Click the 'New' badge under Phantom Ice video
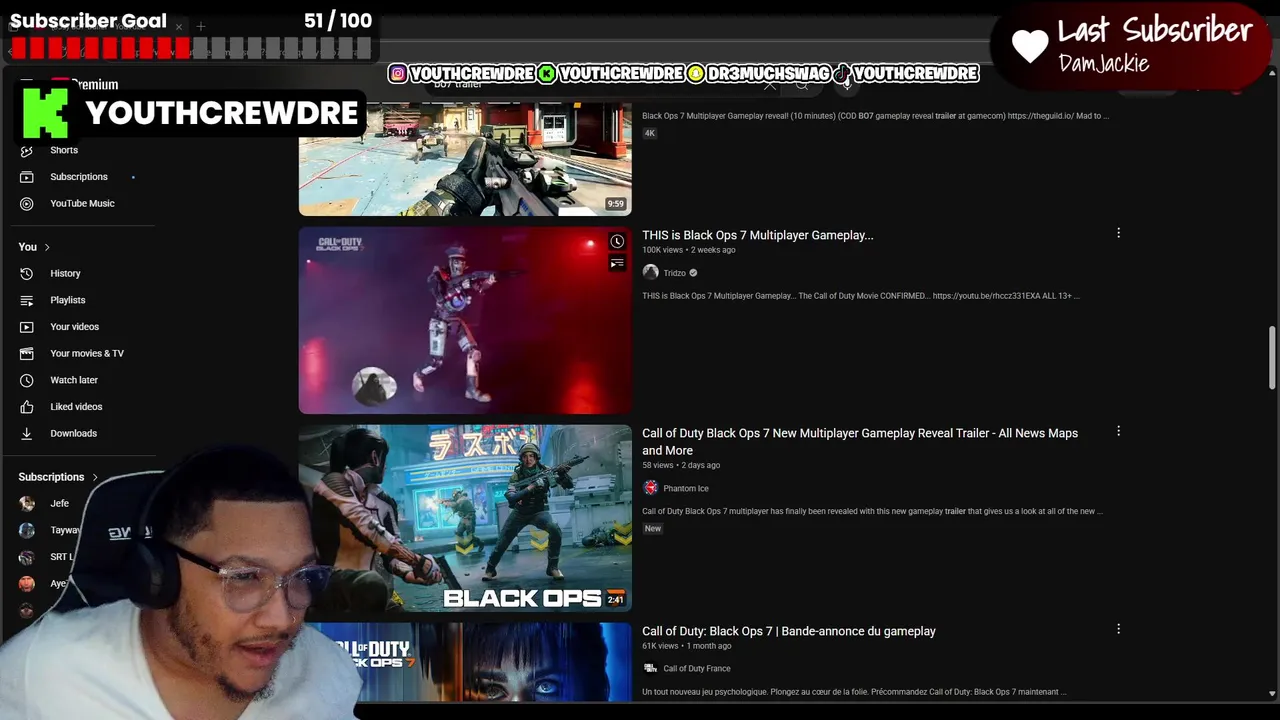 652,528
